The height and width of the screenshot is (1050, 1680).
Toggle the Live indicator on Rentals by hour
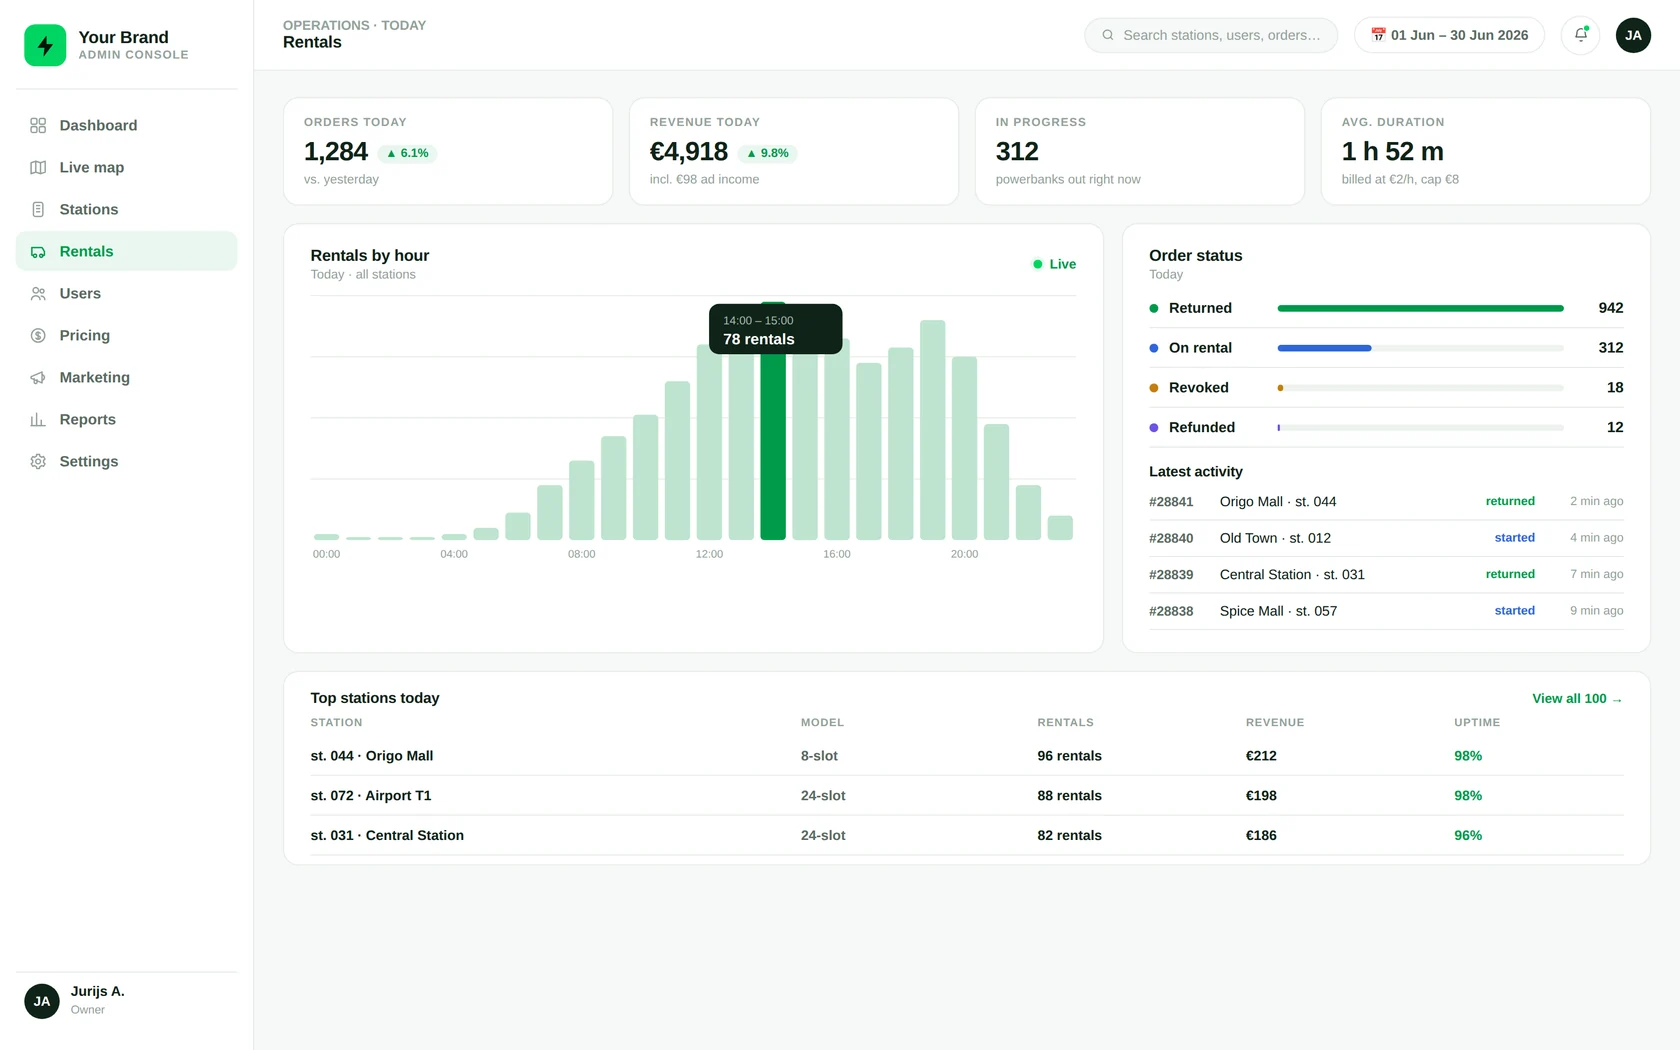tap(1054, 264)
